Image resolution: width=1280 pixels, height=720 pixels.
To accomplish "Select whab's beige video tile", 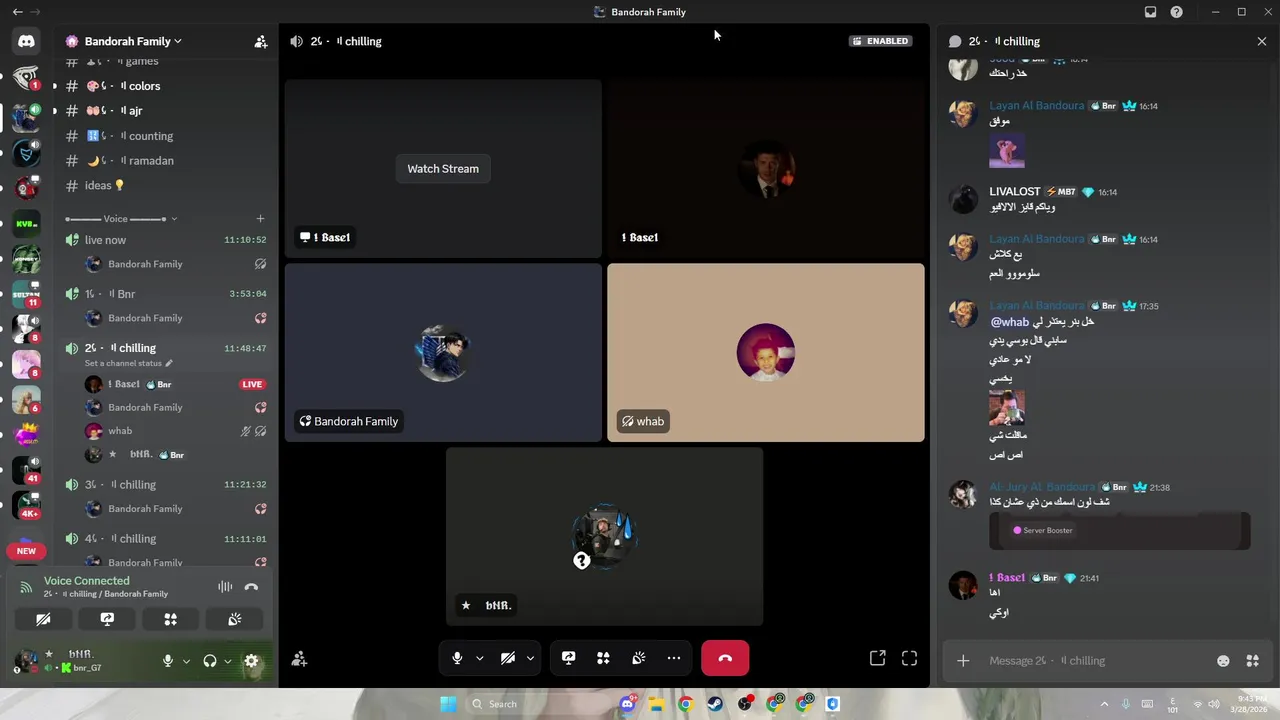I will (766, 353).
